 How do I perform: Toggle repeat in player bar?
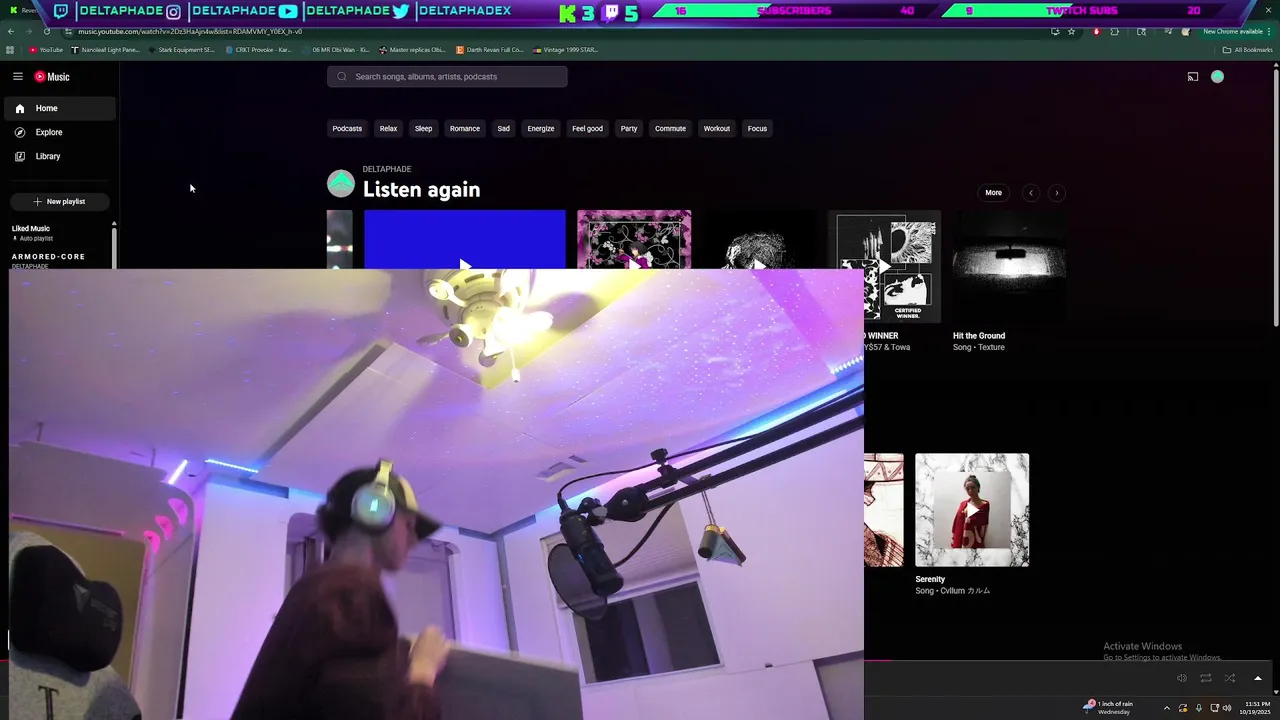[1206, 678]
